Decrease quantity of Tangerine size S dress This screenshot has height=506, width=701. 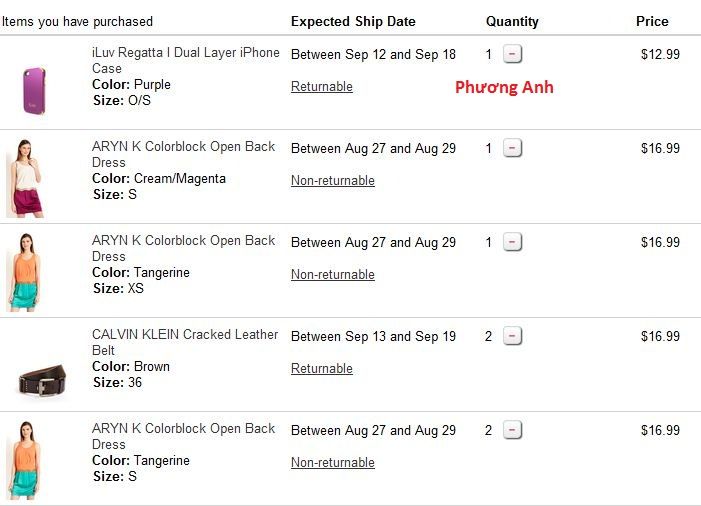(x=512, y=430)
